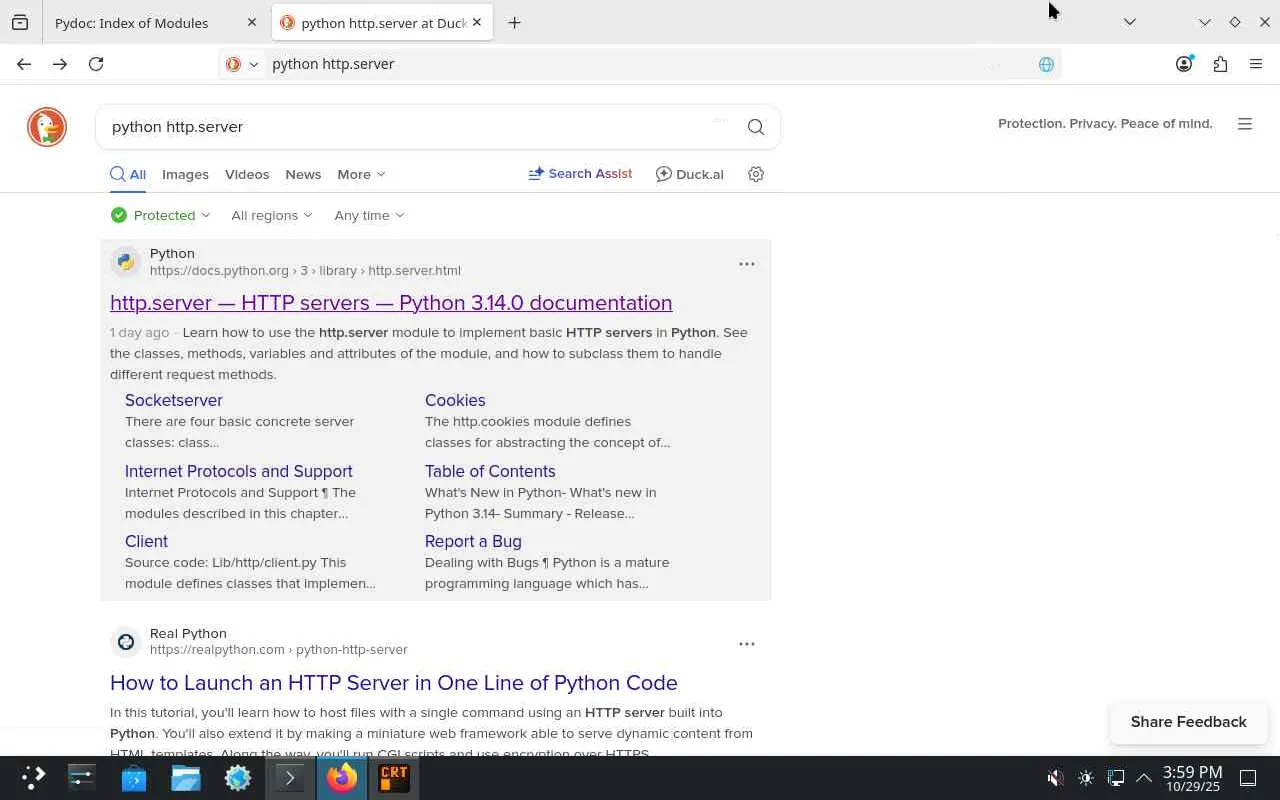Click the DuckDuckGo duck logo
The height and width of the screenshot is (800, 1280).
click(x=47, y=127)
